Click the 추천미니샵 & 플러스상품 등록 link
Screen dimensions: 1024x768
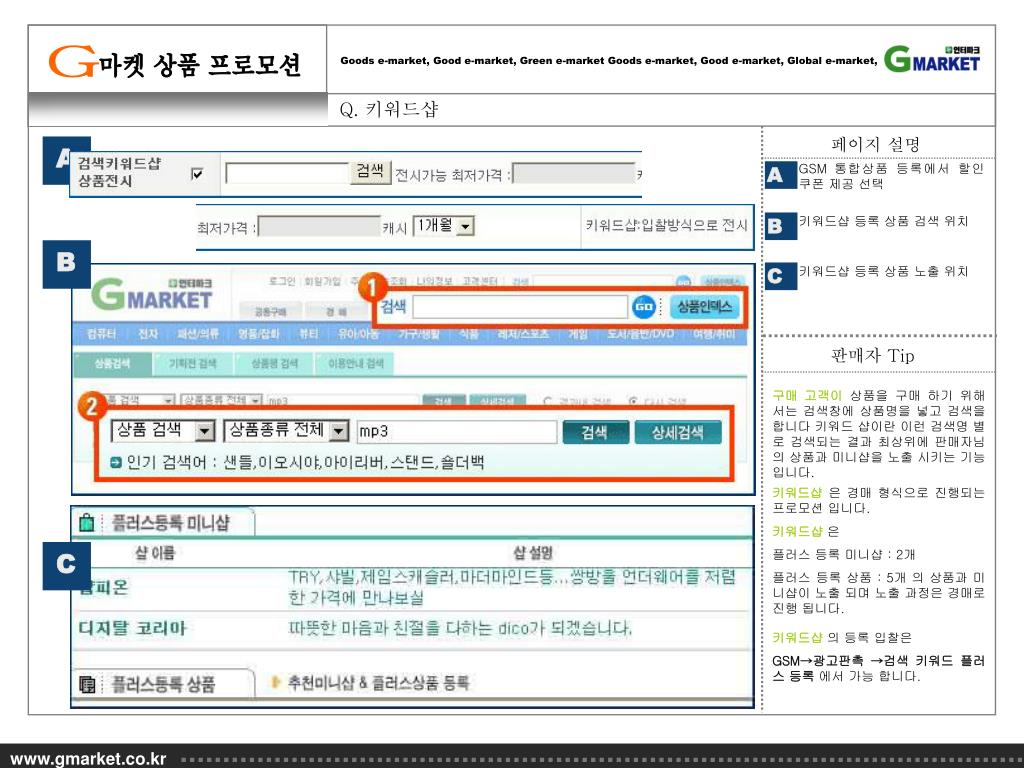tap(379, 683)
